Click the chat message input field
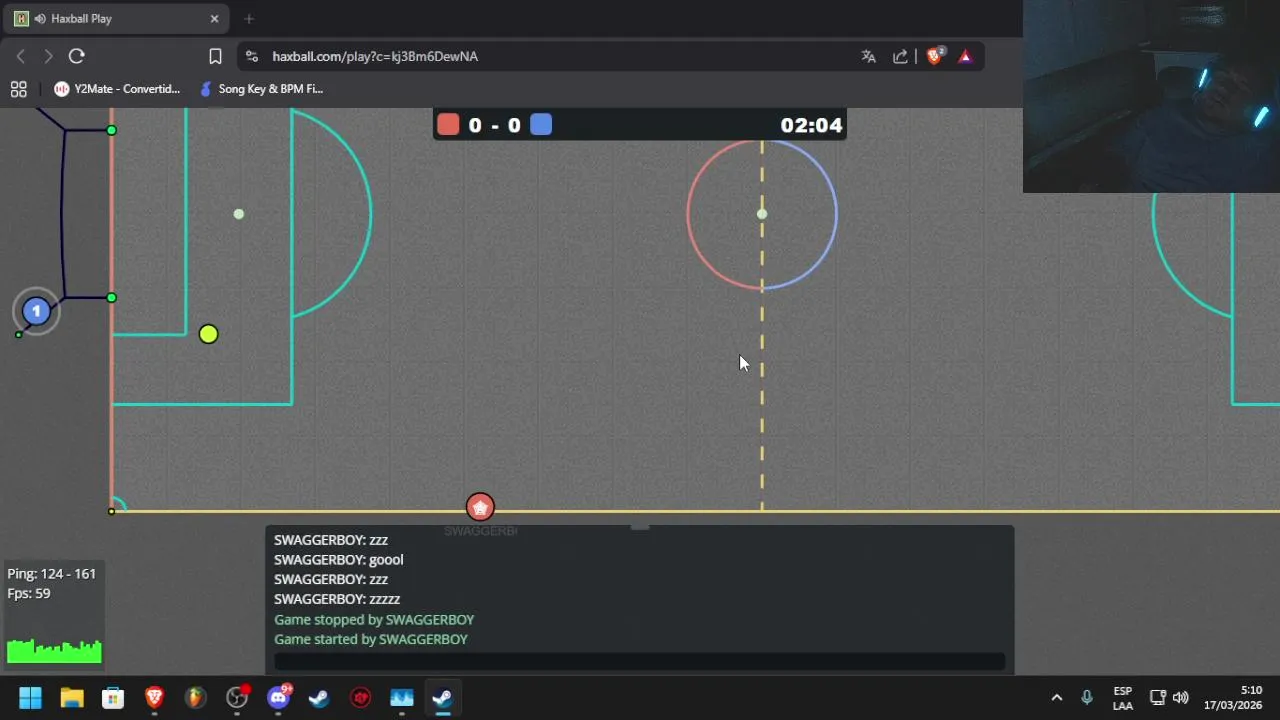 click(x=639, y=661)
